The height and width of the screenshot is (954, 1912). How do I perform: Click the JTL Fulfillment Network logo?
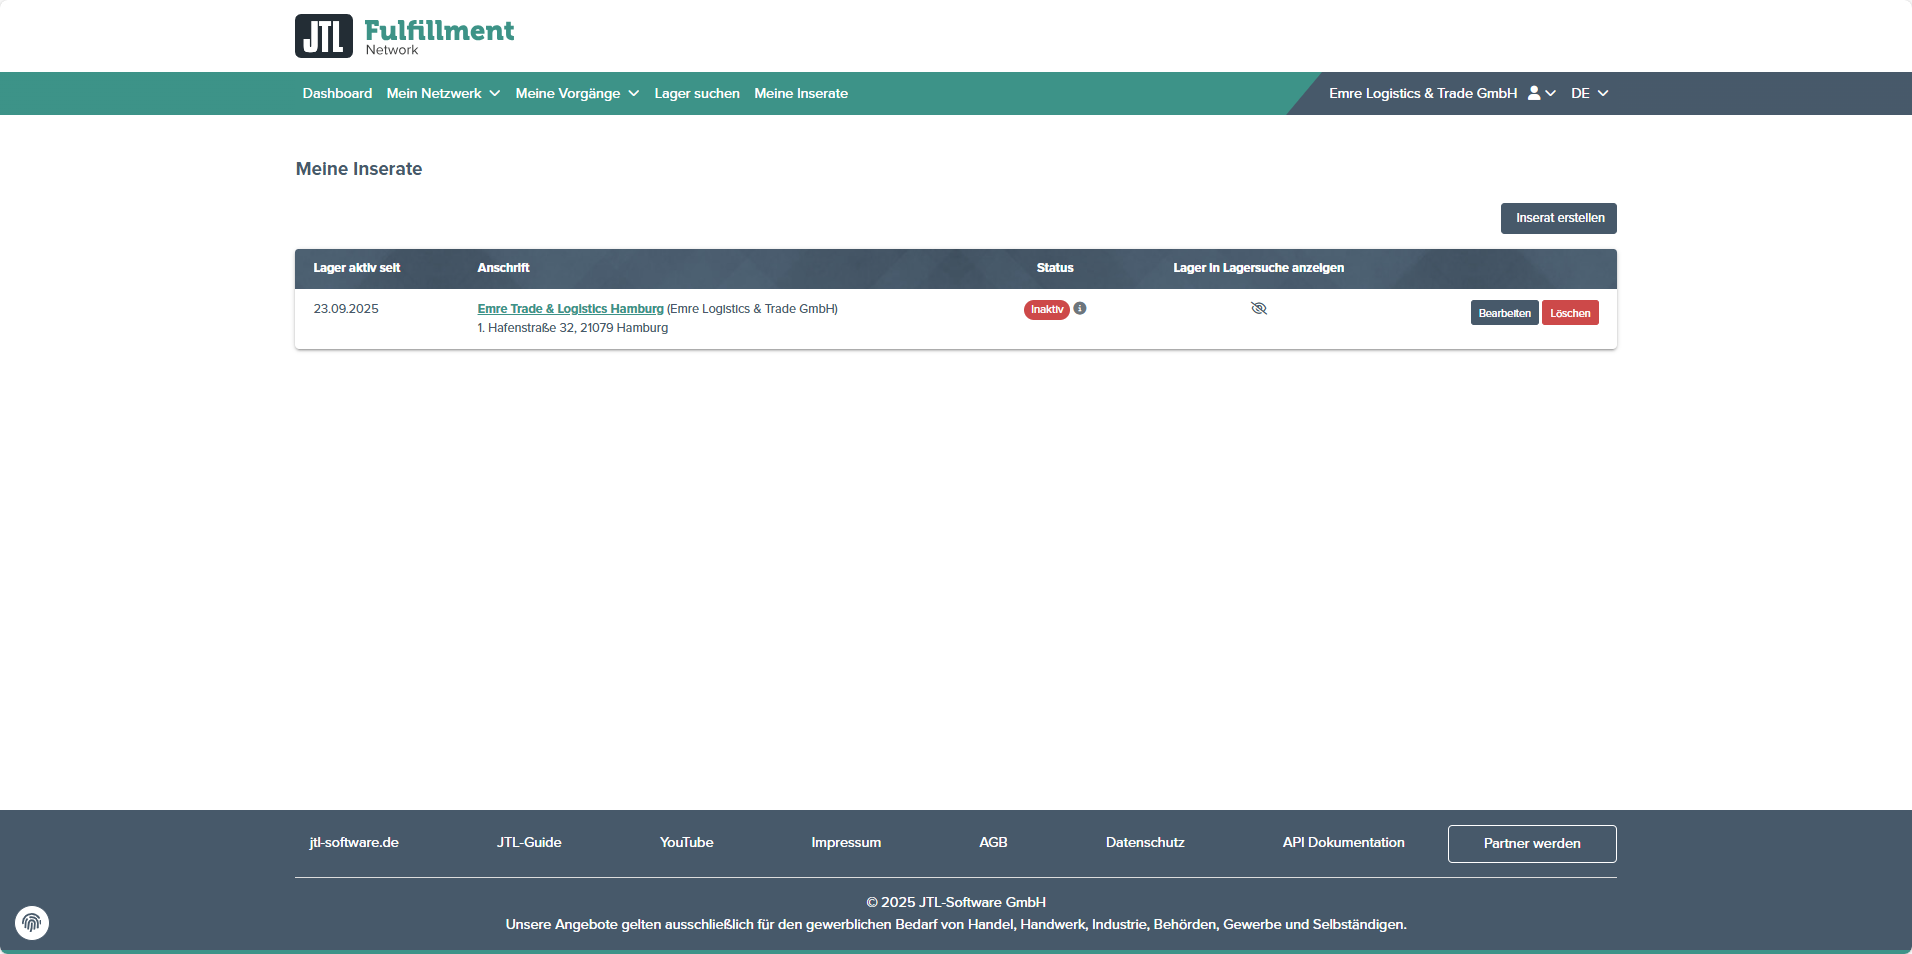[404, 36]
